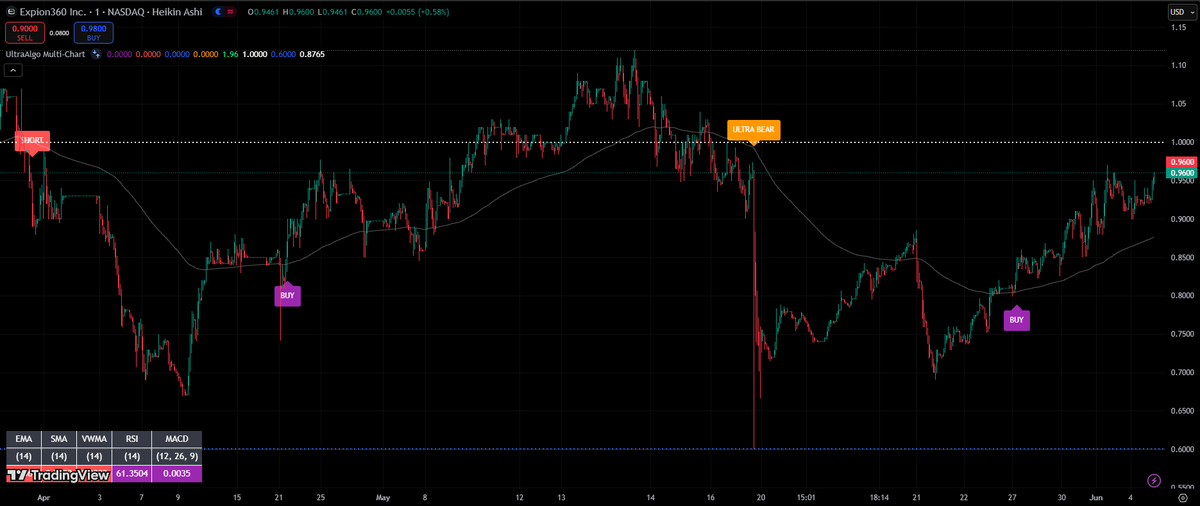Select the MACD value 0.0035 cell

pos(176,474)
